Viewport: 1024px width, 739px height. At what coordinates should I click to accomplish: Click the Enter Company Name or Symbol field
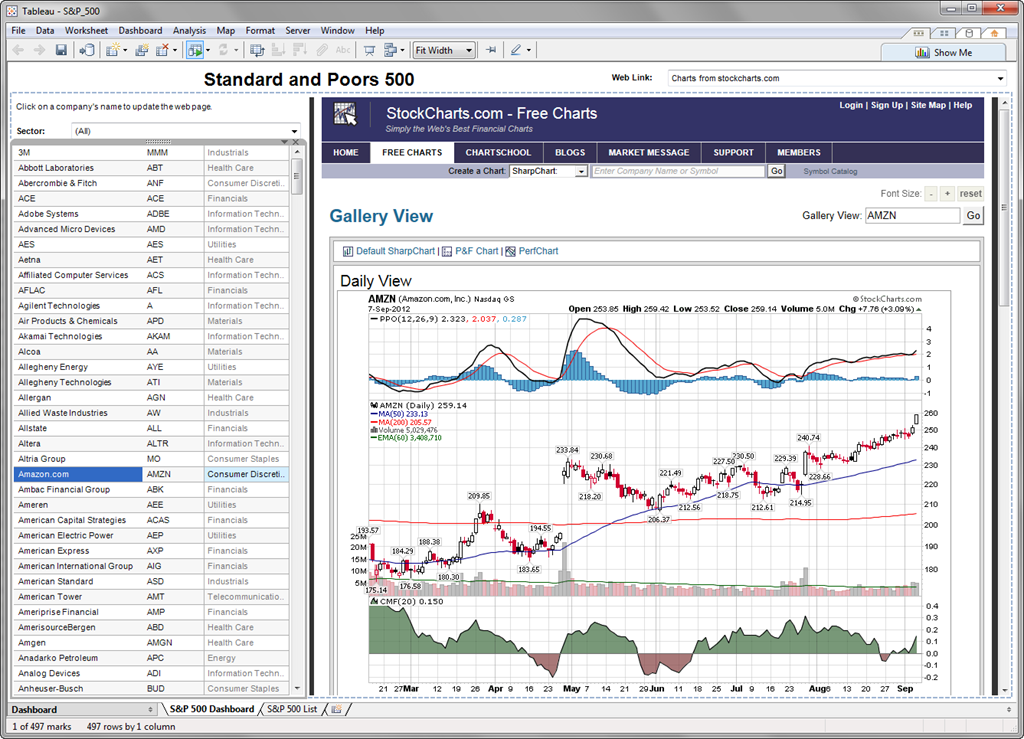[x=678, y=171]
